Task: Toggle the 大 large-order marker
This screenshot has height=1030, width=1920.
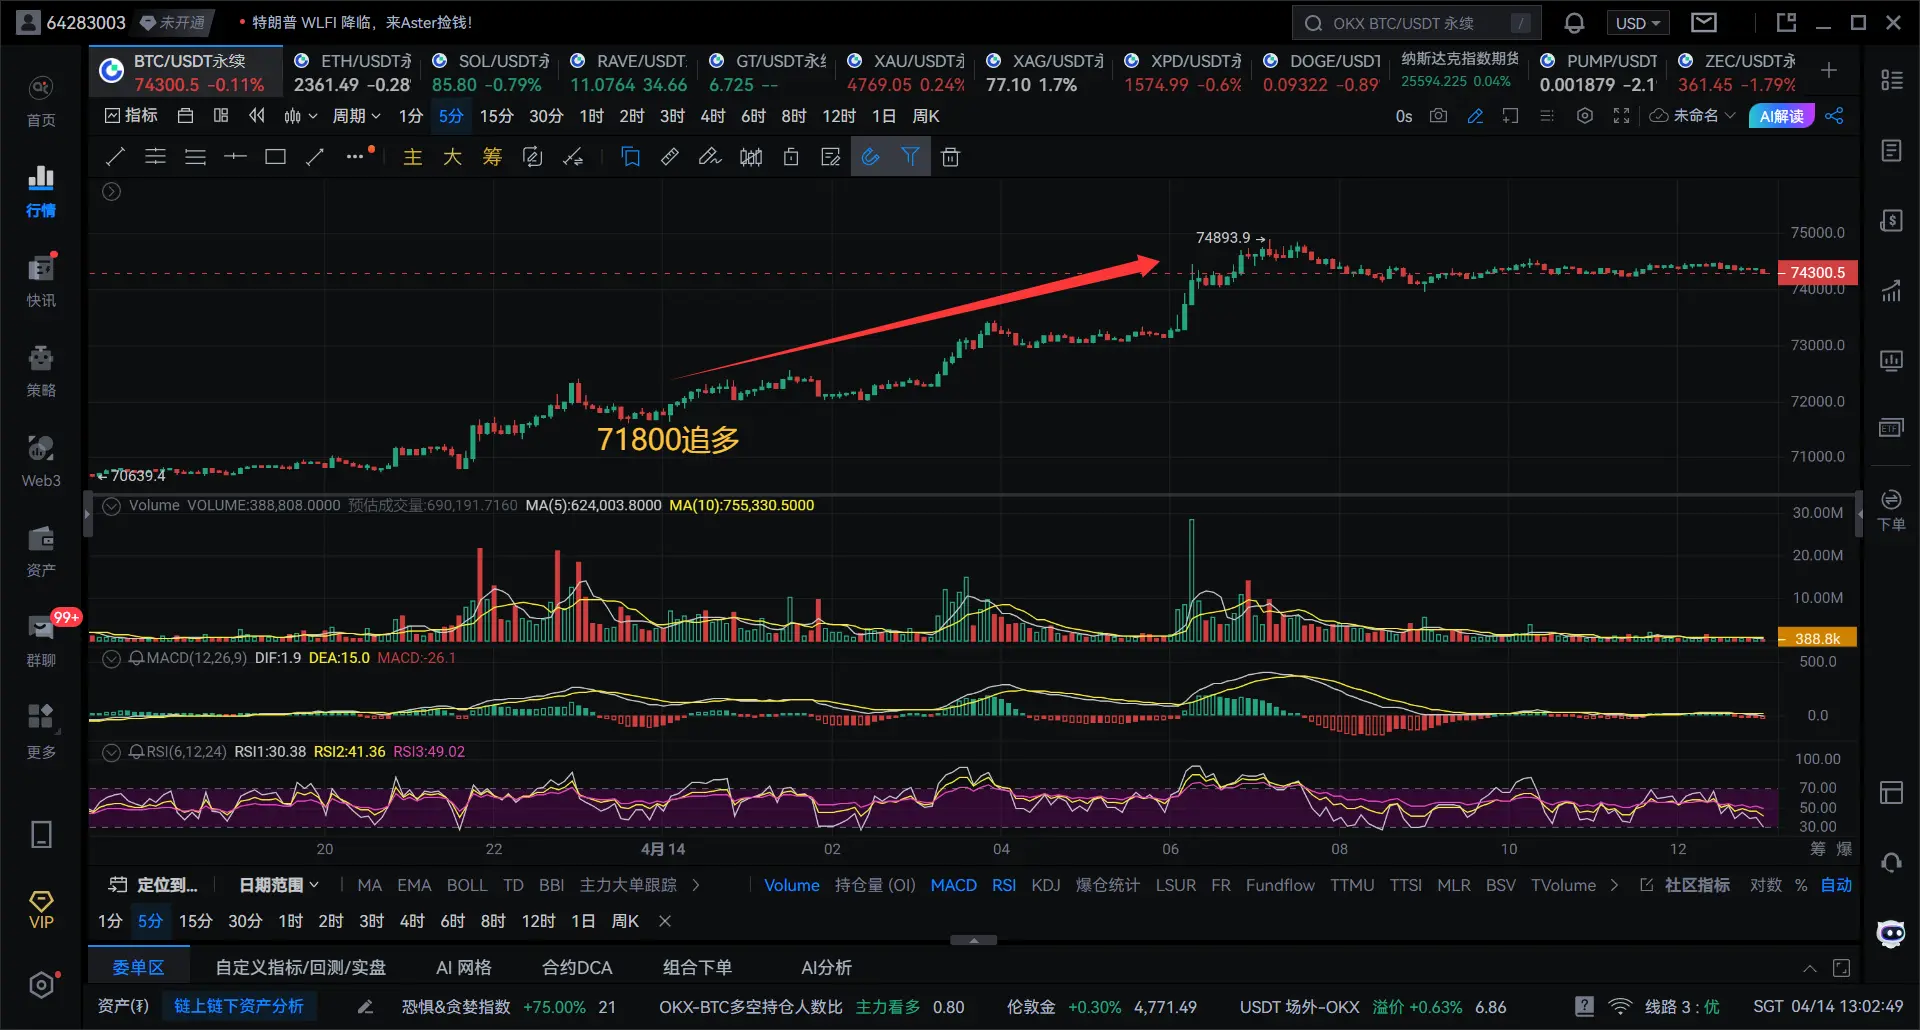Action: [452, 157]
